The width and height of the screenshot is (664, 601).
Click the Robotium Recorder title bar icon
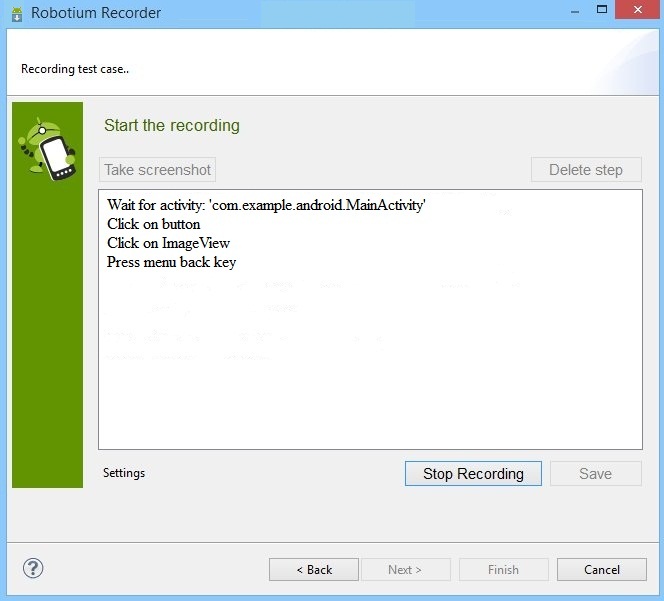(17, 14)
